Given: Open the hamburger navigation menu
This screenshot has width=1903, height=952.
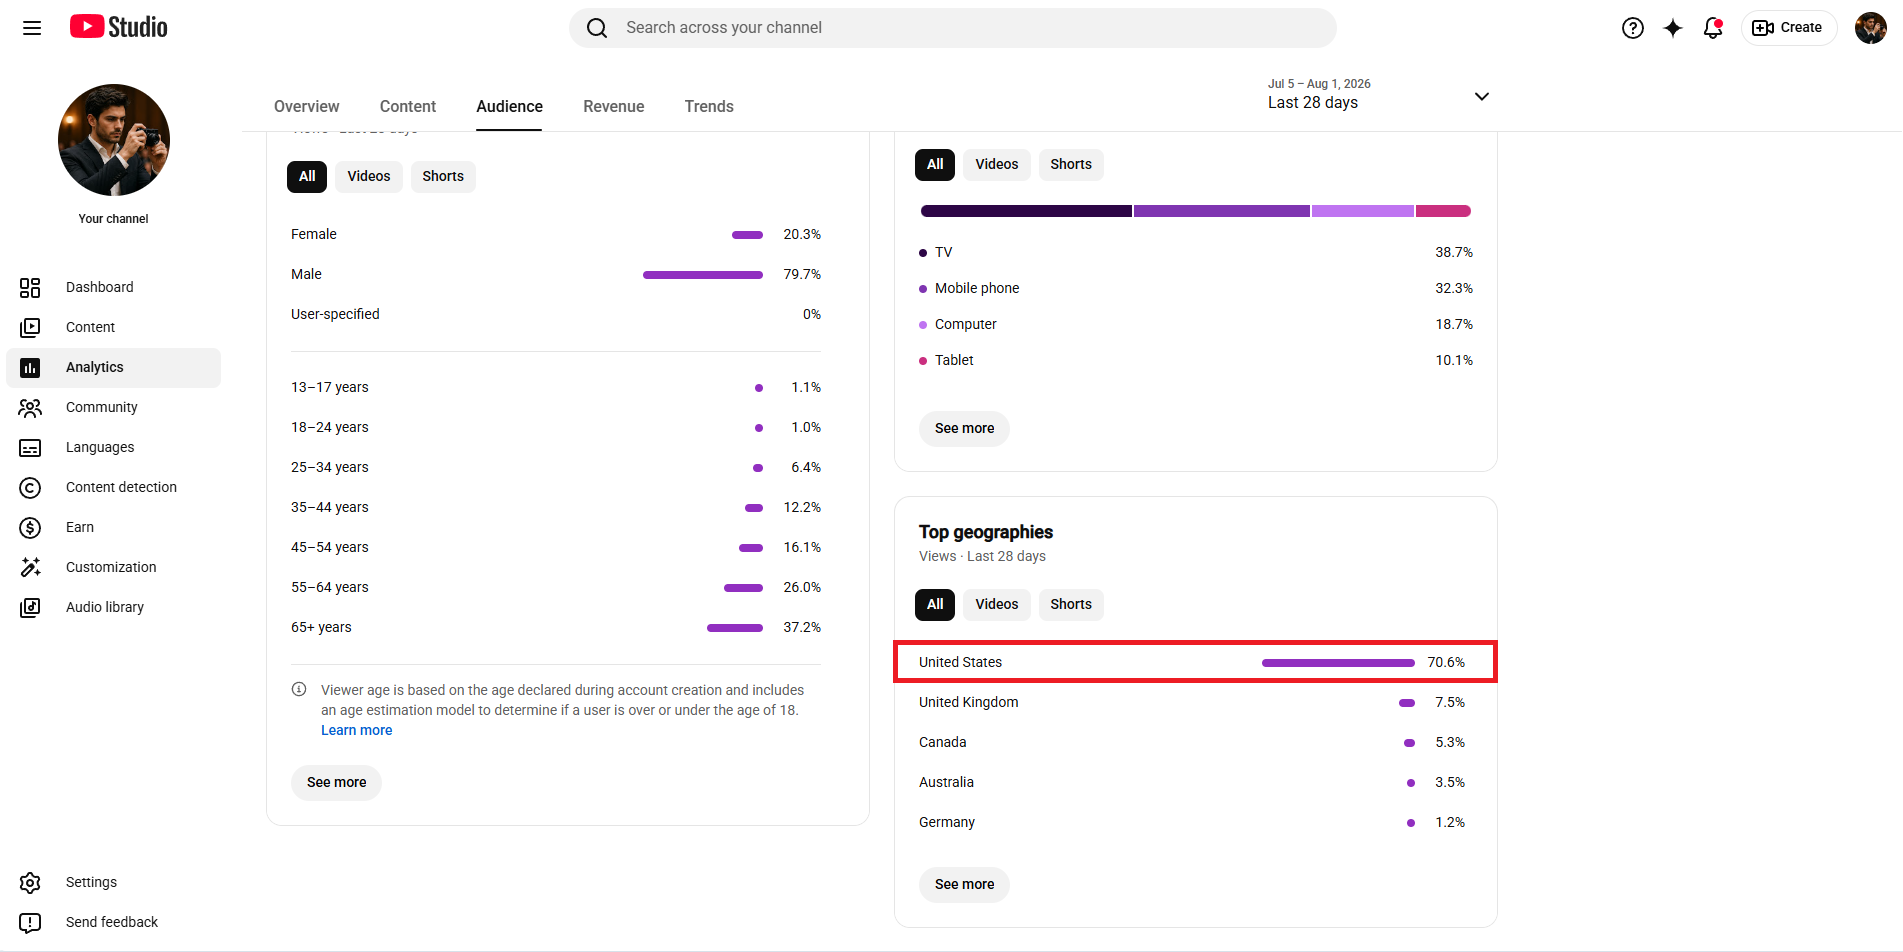Looking at the screenshot, I should point(32,28).
